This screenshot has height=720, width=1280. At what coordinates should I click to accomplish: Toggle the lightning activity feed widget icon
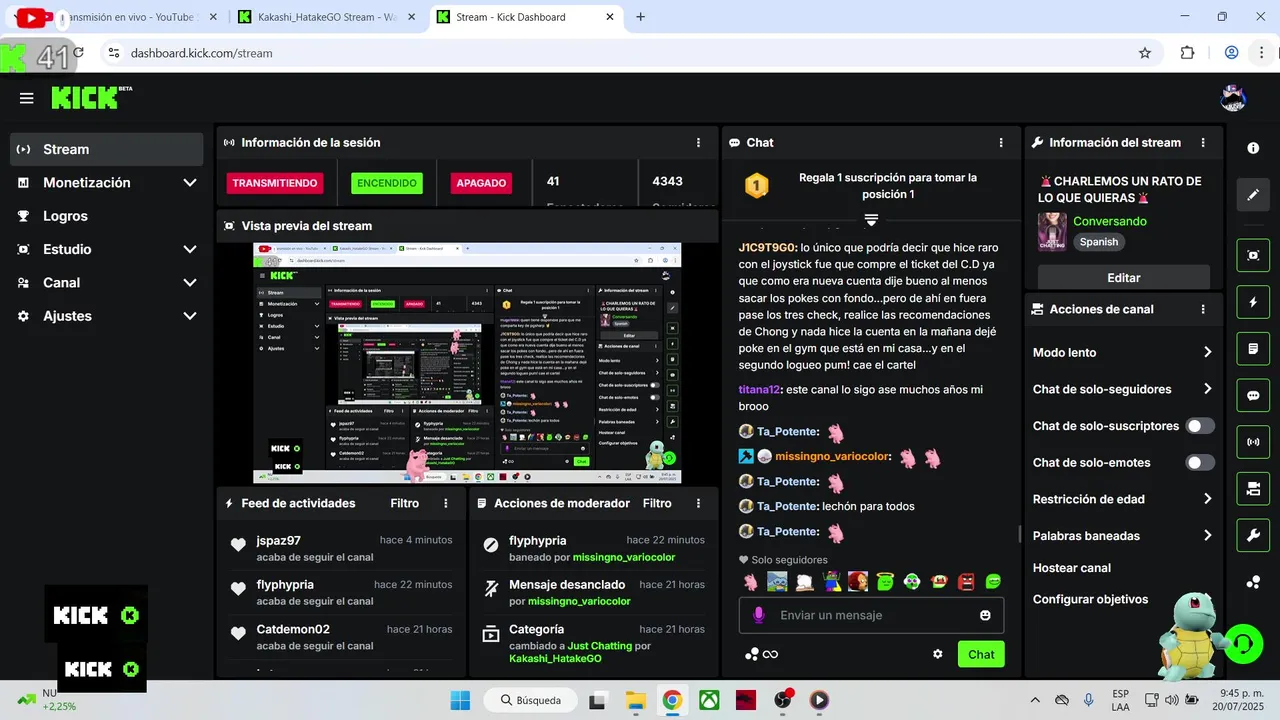point(1253,302)
